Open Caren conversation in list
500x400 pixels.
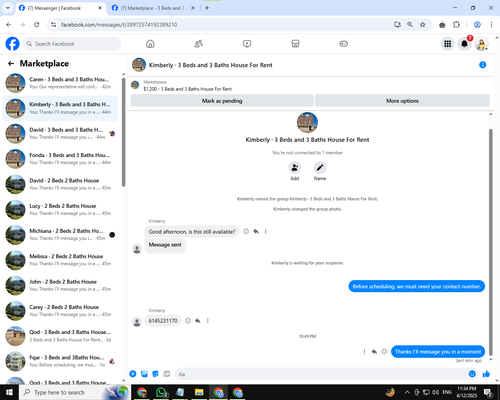click(60, 83)
